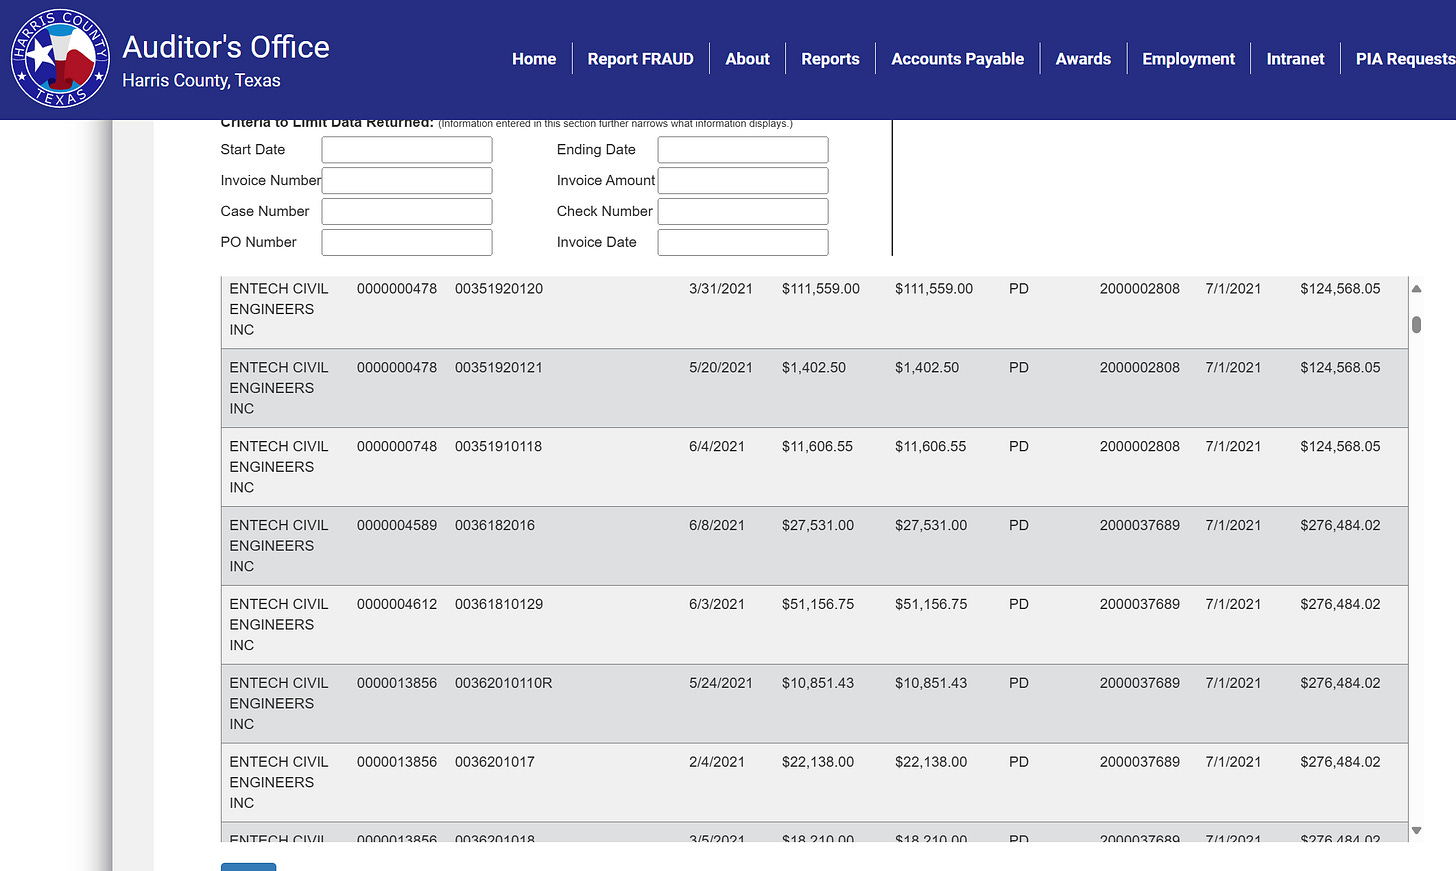Select invoice number 00351920120
Screen dimensions: 1456x871
point(499,289)
